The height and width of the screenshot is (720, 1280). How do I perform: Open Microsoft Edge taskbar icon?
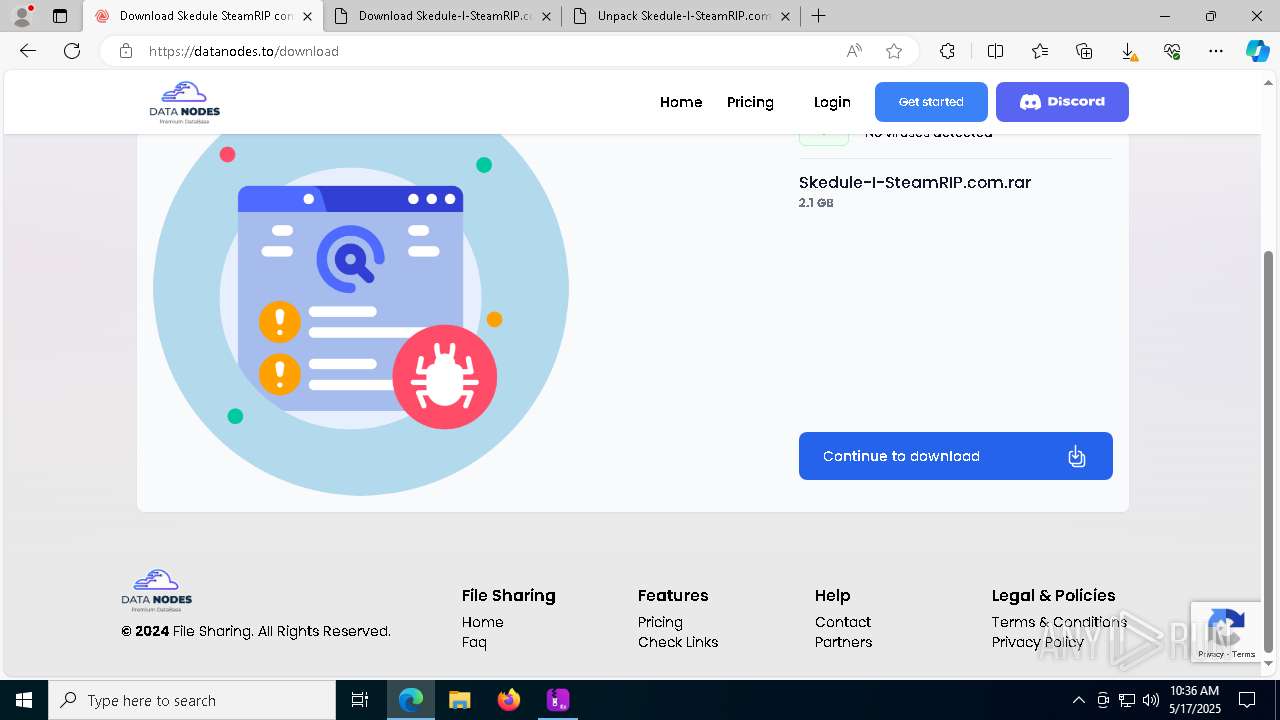tap(411, 700)
